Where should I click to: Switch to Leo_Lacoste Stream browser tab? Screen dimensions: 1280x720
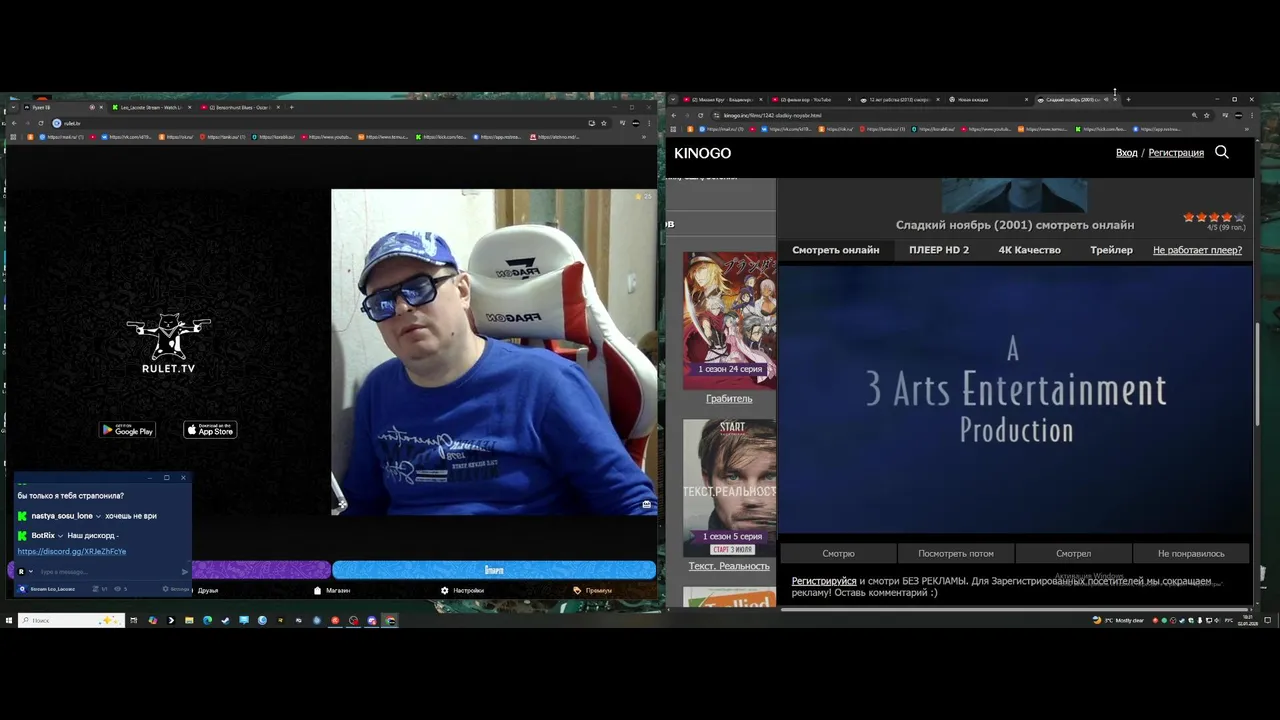click(150, 107)
